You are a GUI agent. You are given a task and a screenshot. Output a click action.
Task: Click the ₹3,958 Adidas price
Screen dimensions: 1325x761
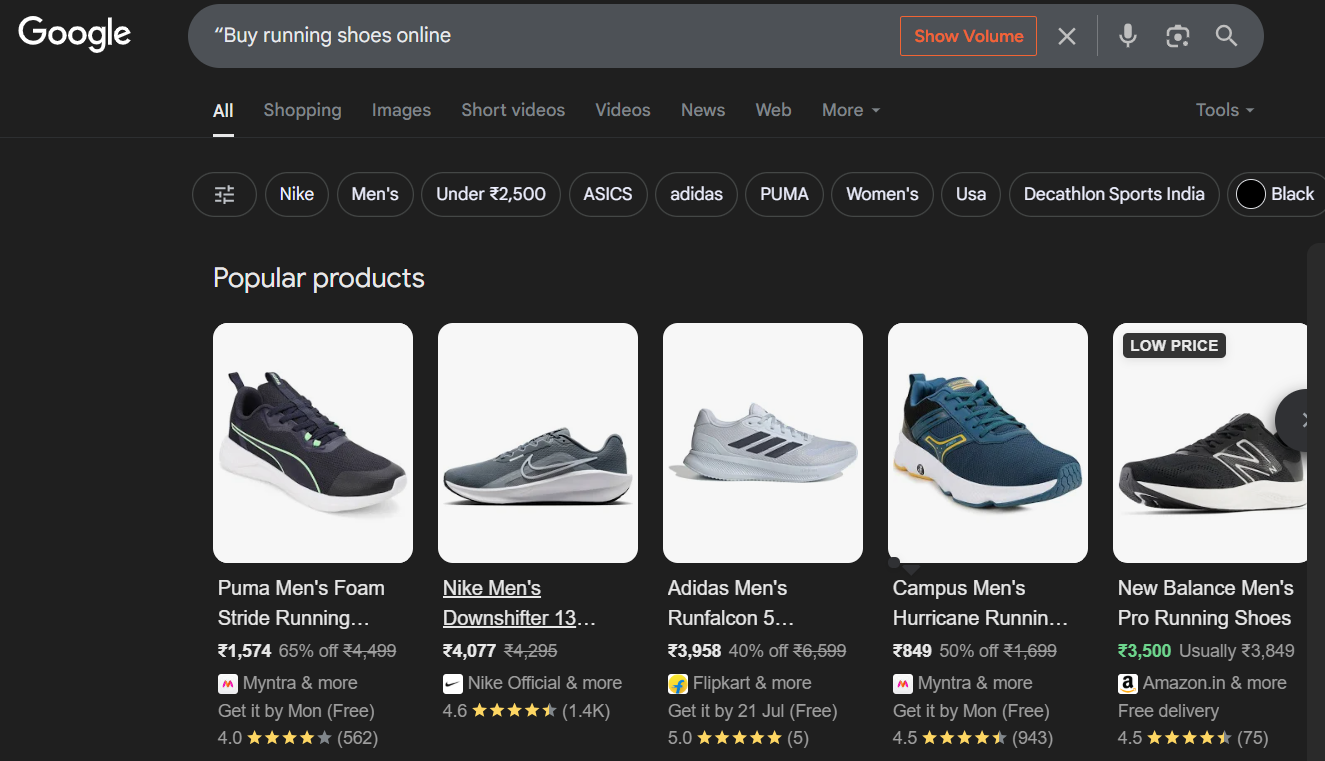(695, 651)
